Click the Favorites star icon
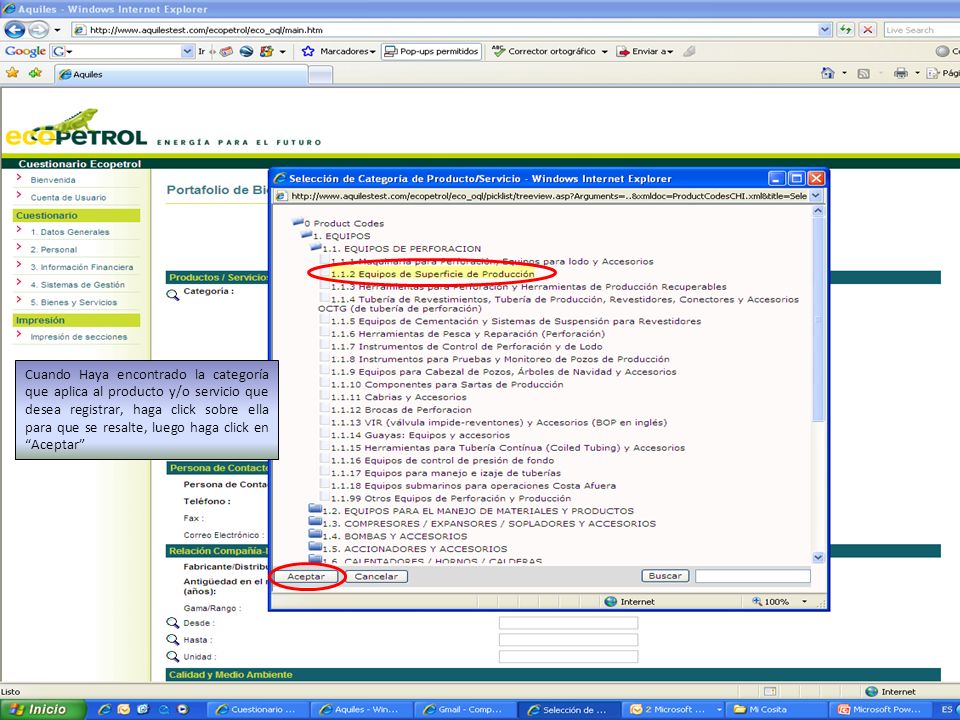 click(x=12, y=73)
